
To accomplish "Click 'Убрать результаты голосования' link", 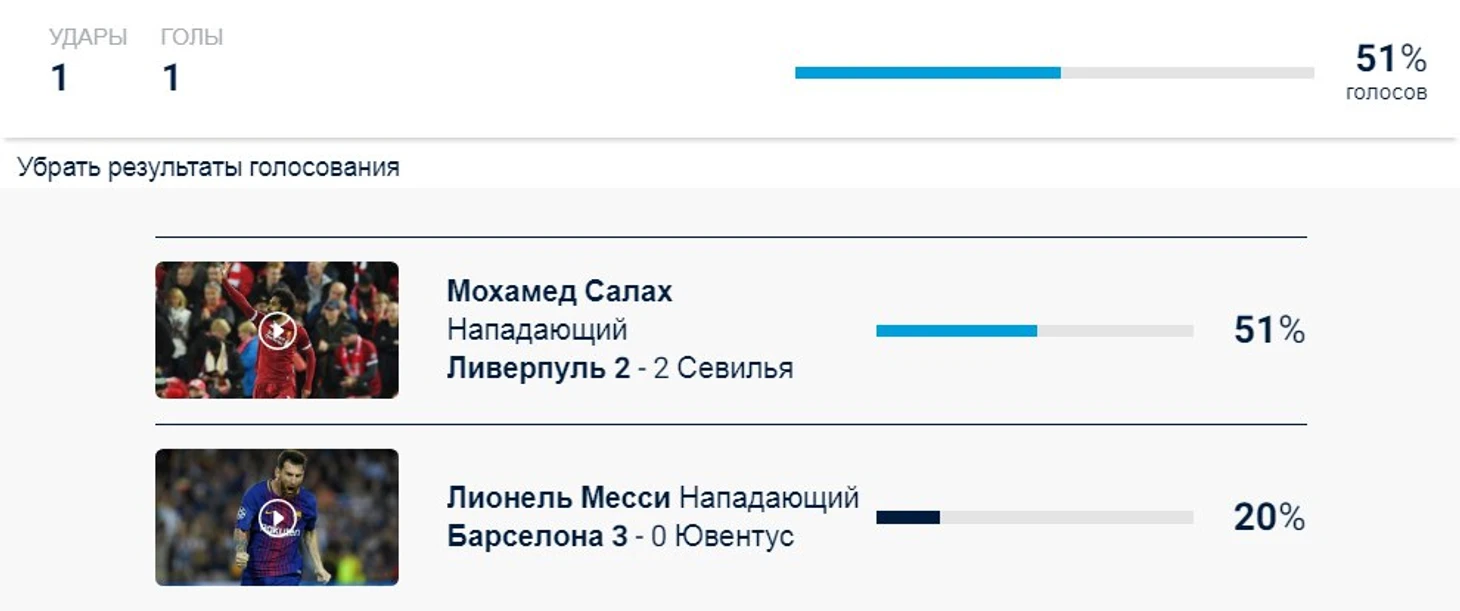I will 208,167.
